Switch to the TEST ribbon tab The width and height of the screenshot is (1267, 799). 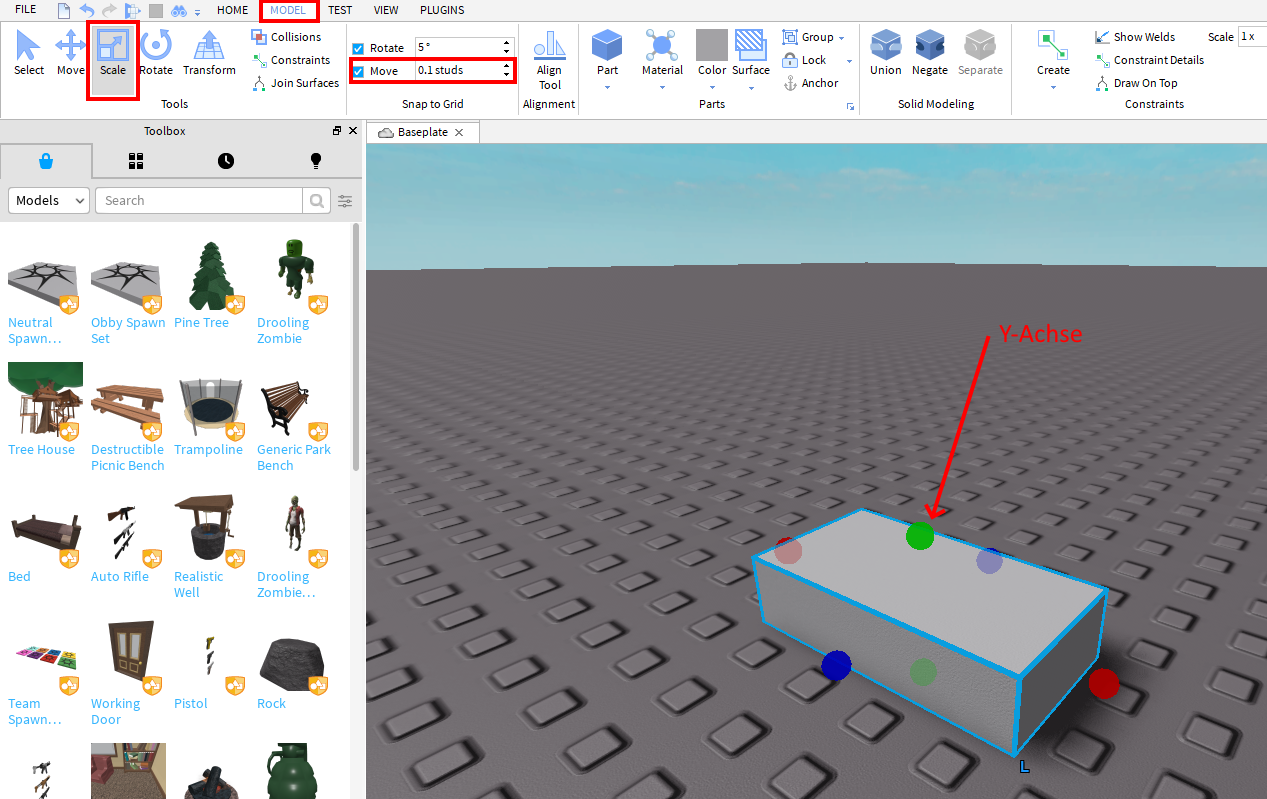point(339,10)
